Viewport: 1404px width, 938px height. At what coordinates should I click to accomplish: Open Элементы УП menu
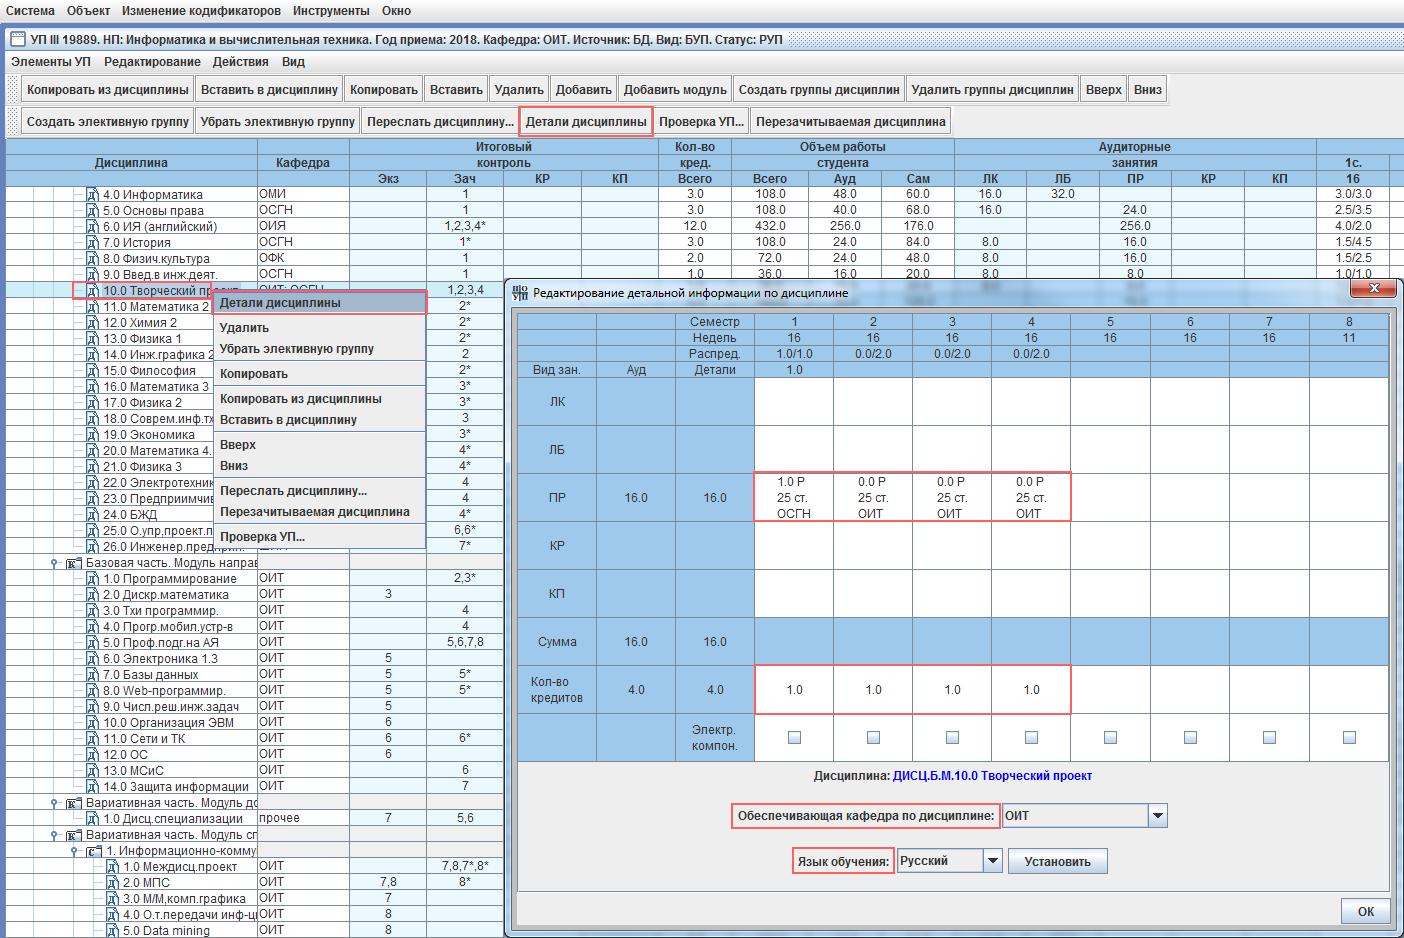coord(50,62)
